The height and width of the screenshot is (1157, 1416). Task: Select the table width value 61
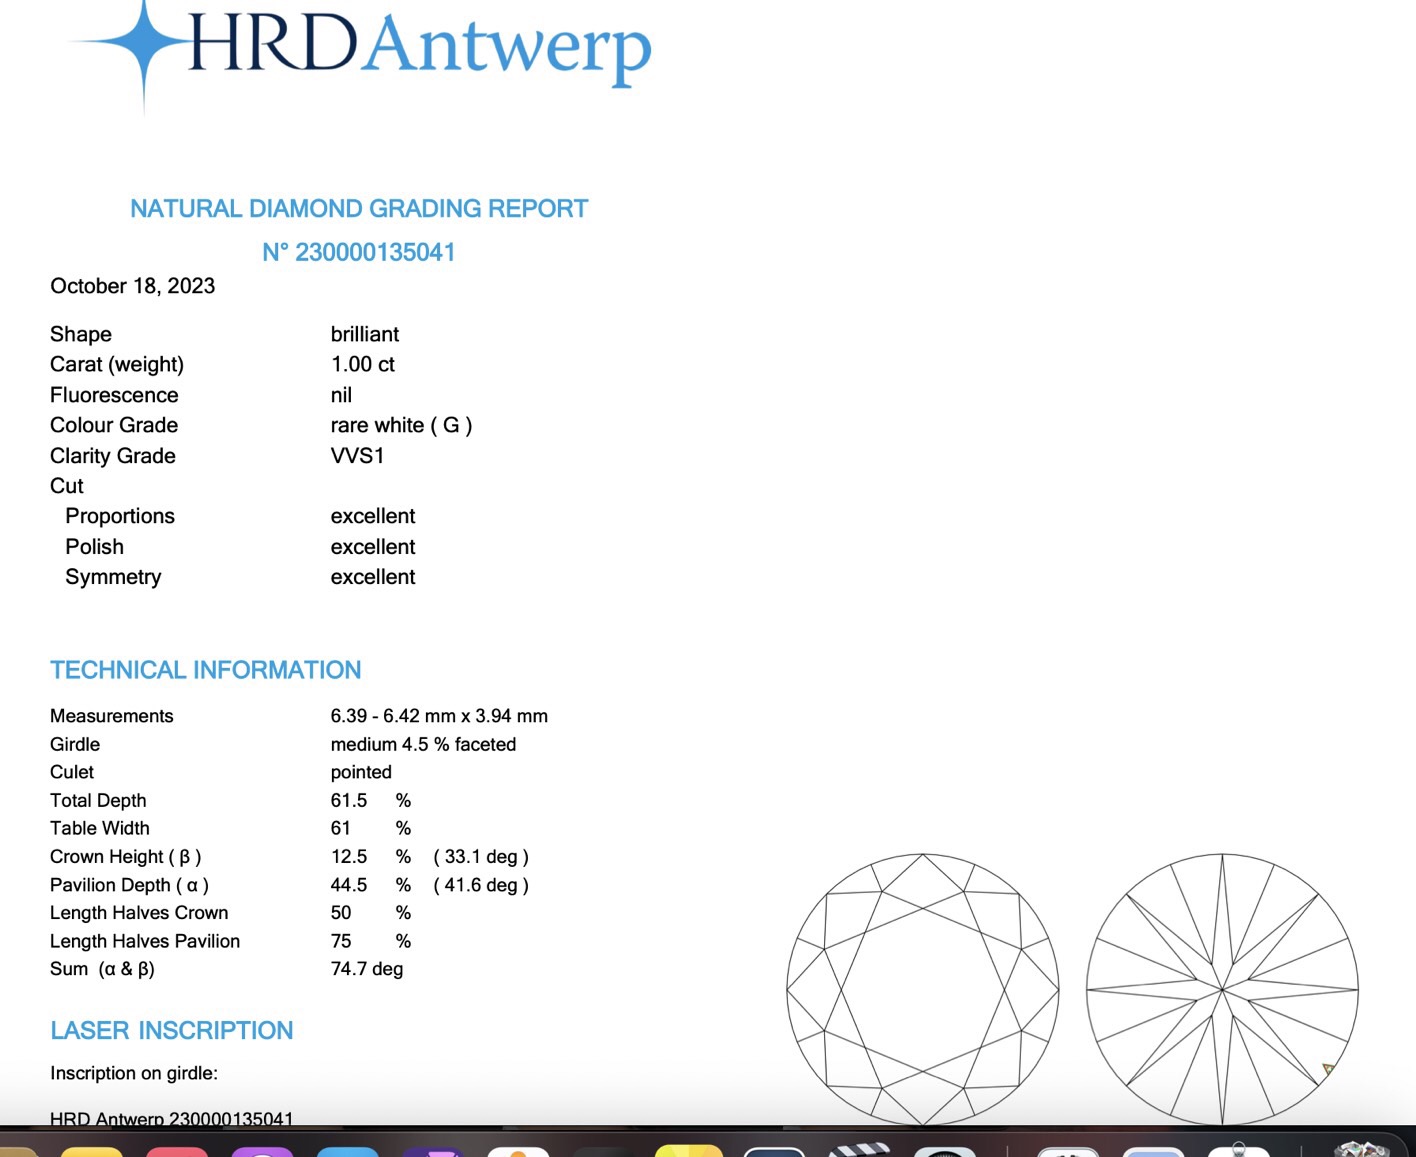coord(341,828)
